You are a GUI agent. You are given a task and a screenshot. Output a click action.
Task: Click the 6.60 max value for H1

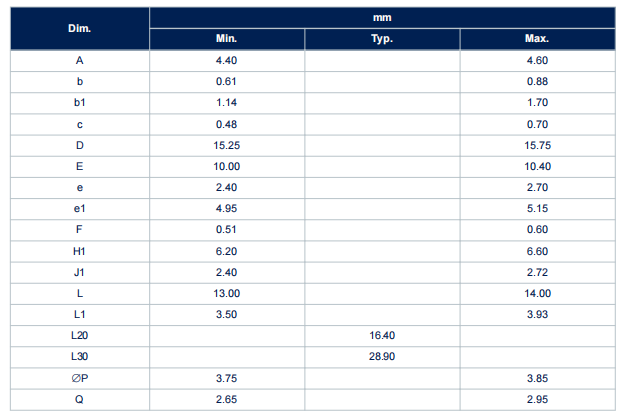click(x=537, y=250)
